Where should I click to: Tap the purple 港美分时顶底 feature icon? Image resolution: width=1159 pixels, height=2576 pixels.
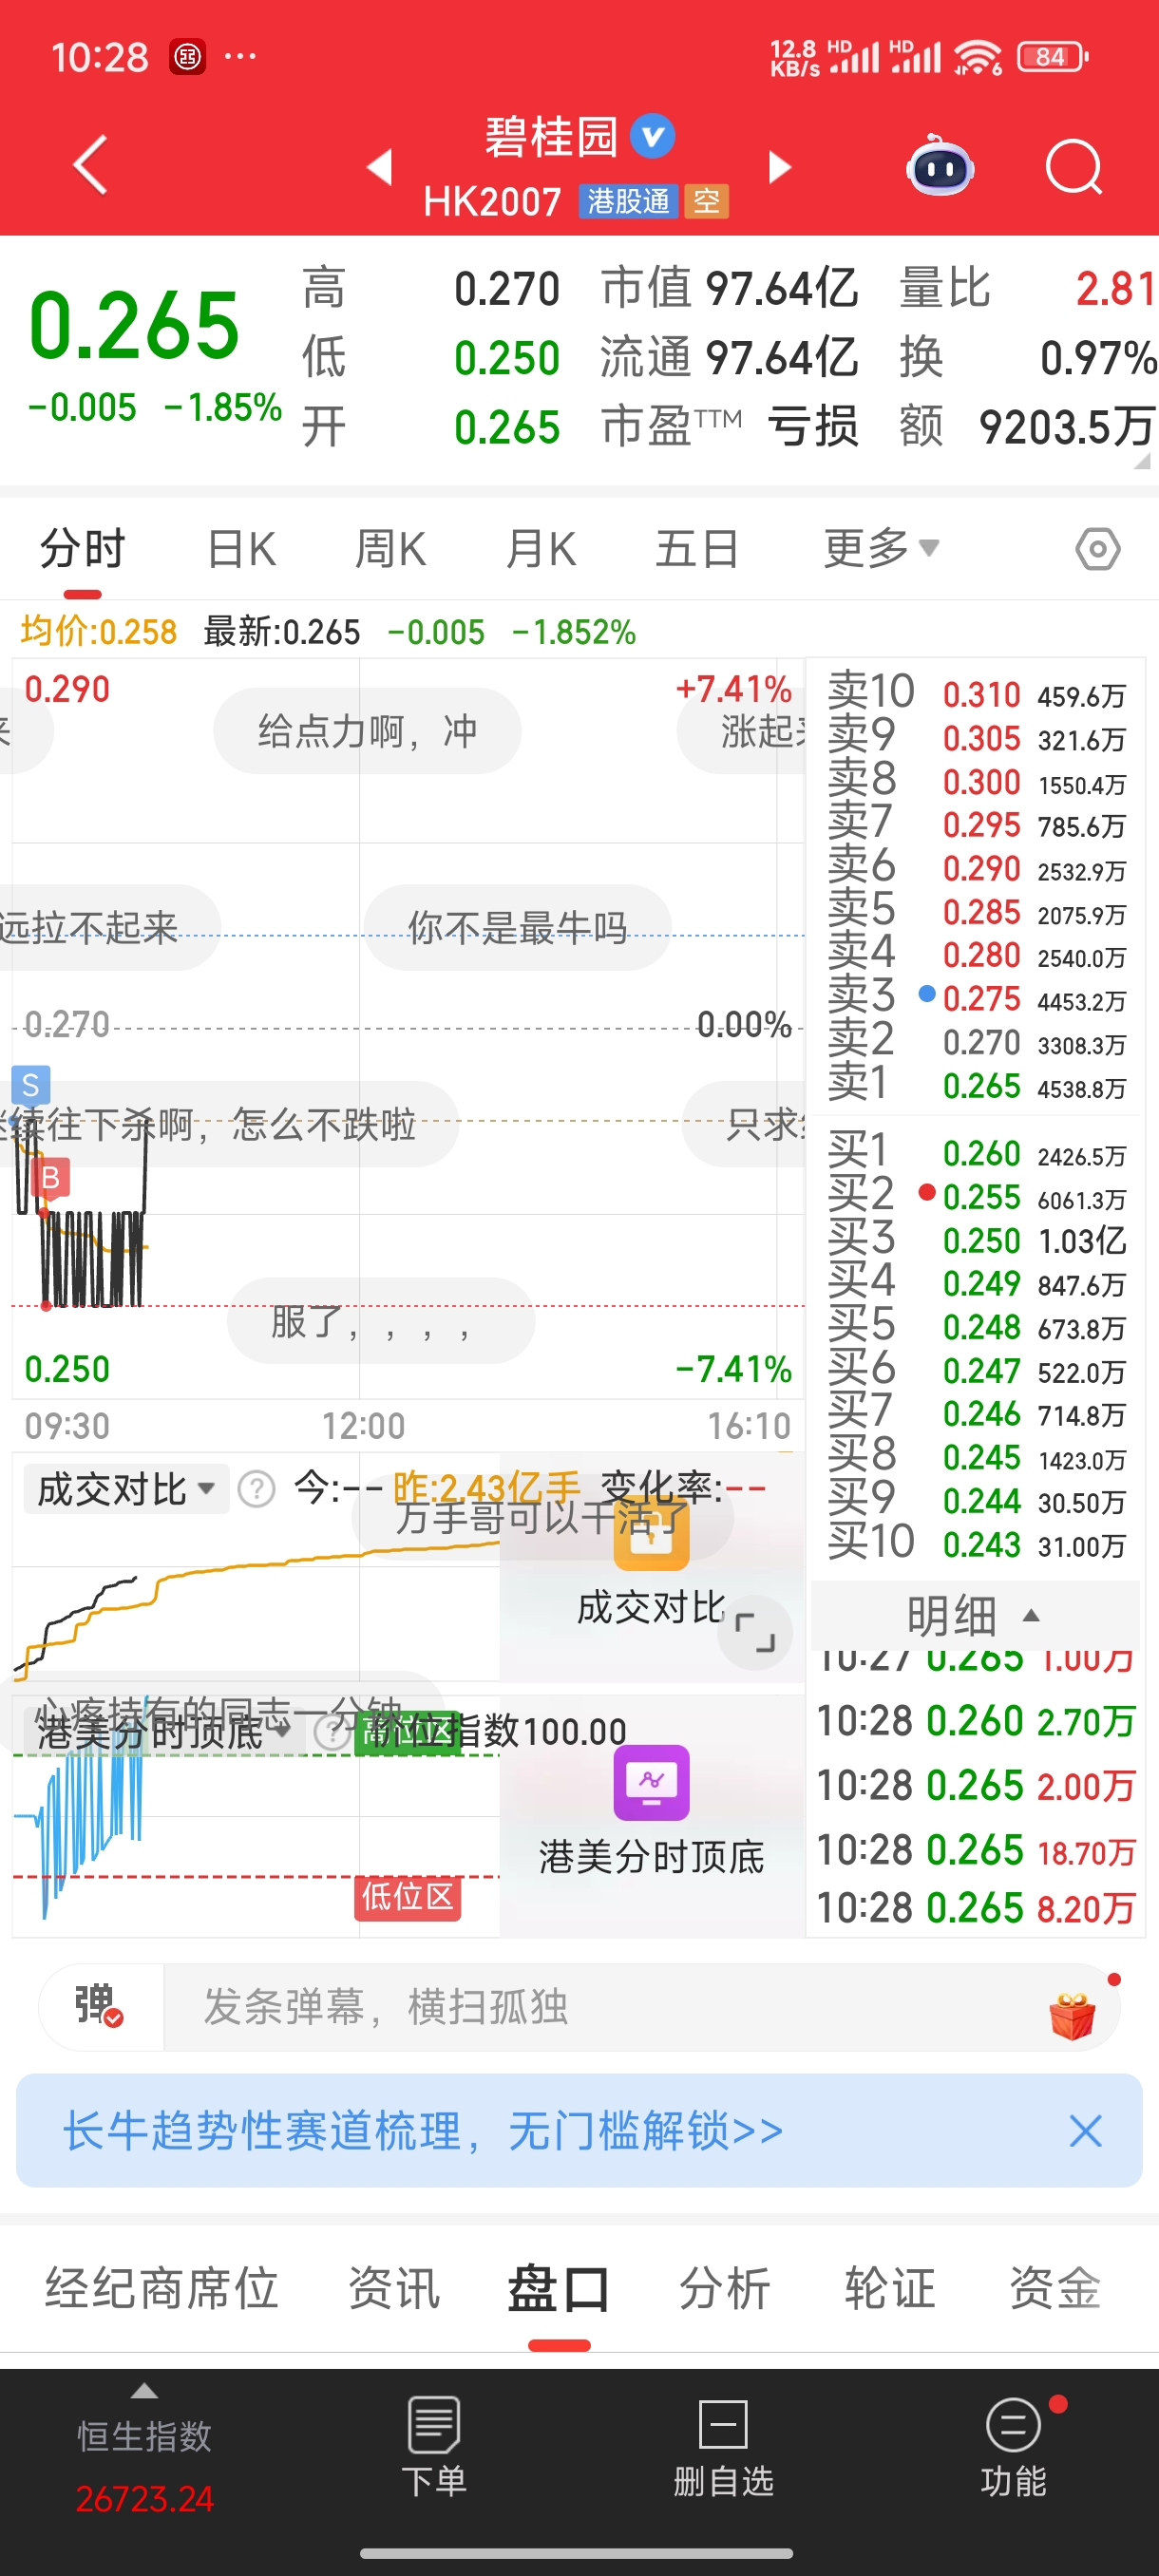(651, 1782)
